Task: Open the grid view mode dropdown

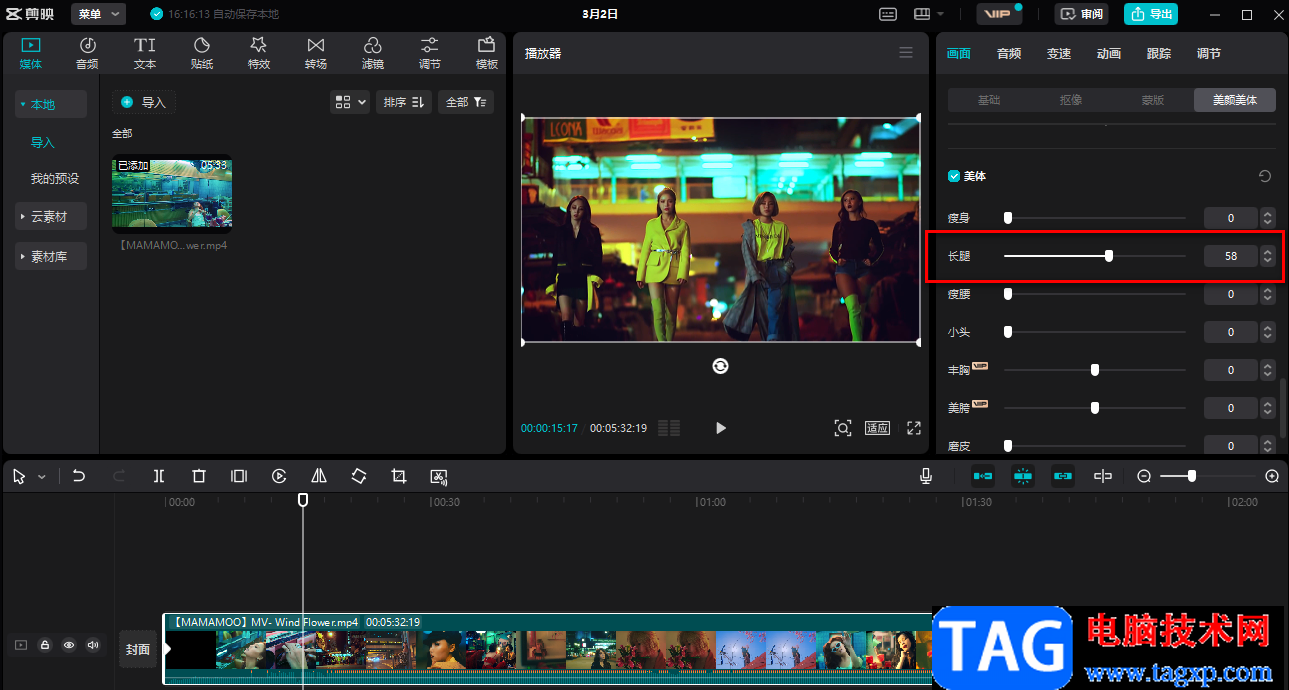Action: [x=350, y=102]
